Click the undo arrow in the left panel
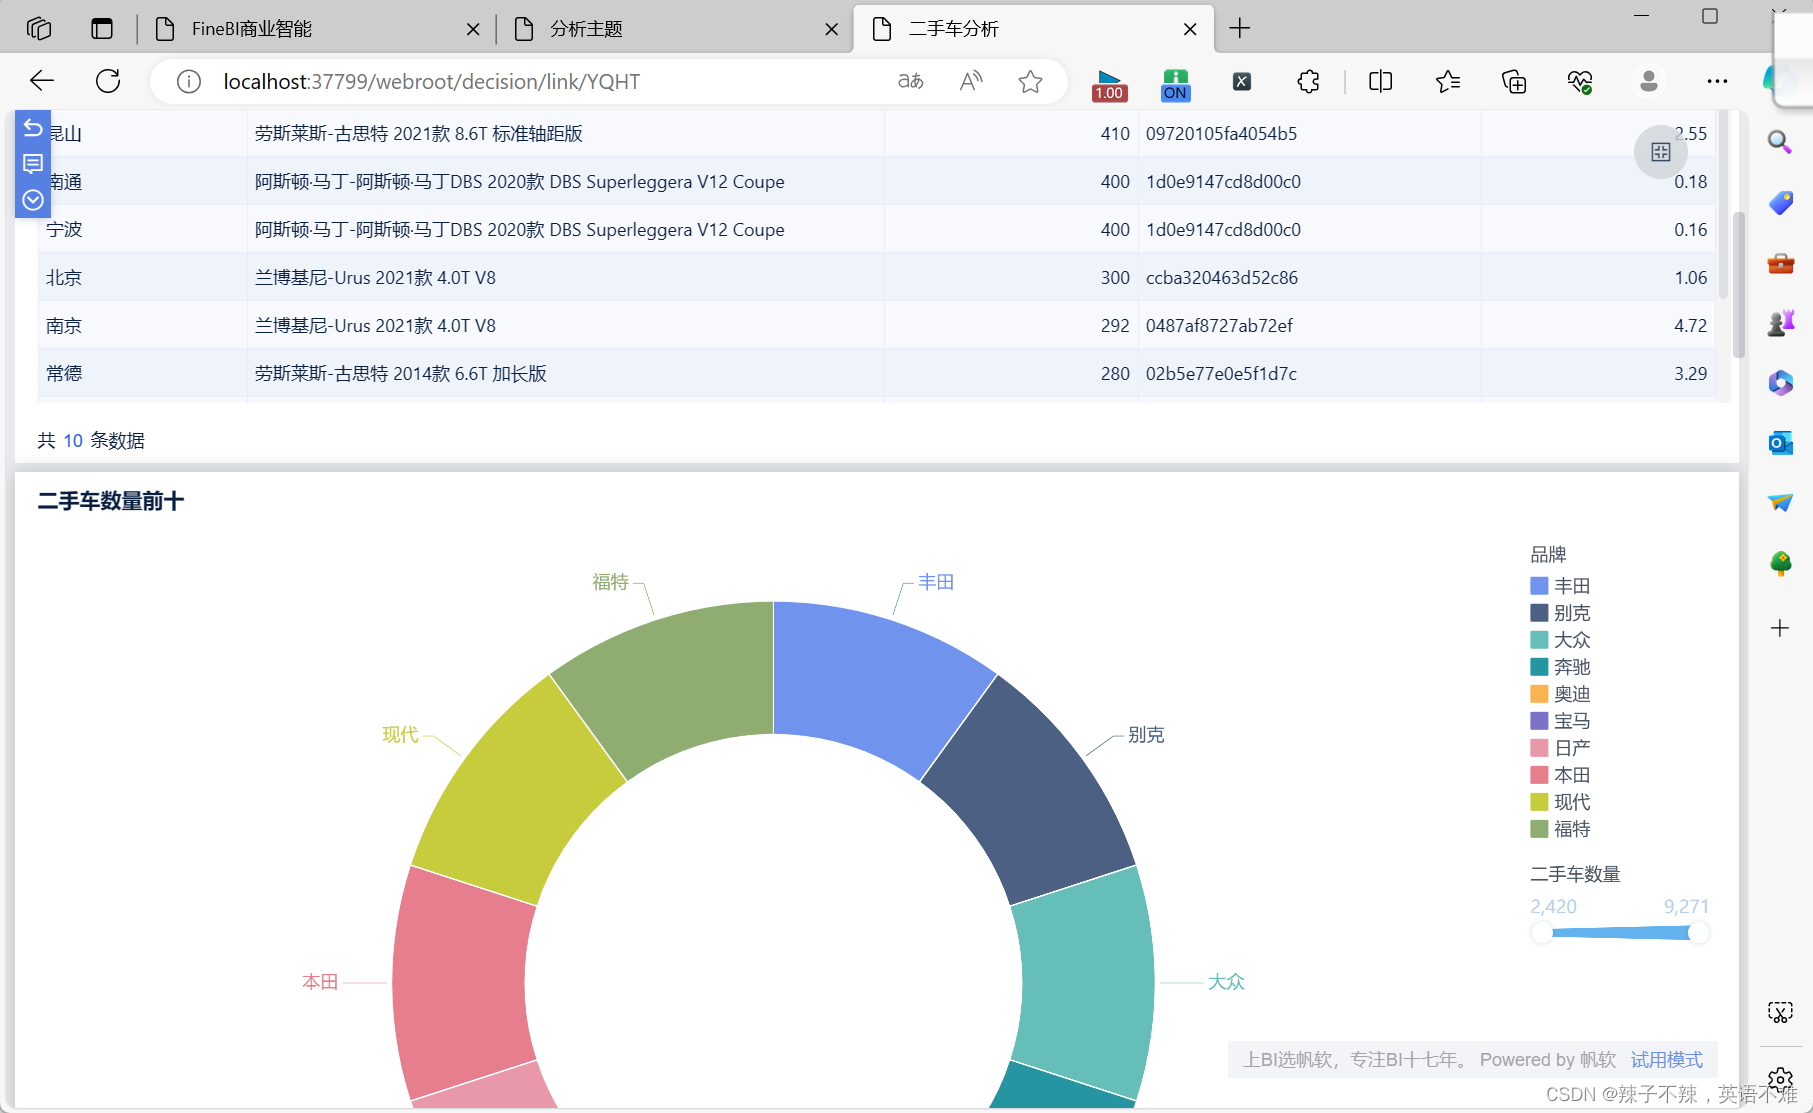 point(33,128)
